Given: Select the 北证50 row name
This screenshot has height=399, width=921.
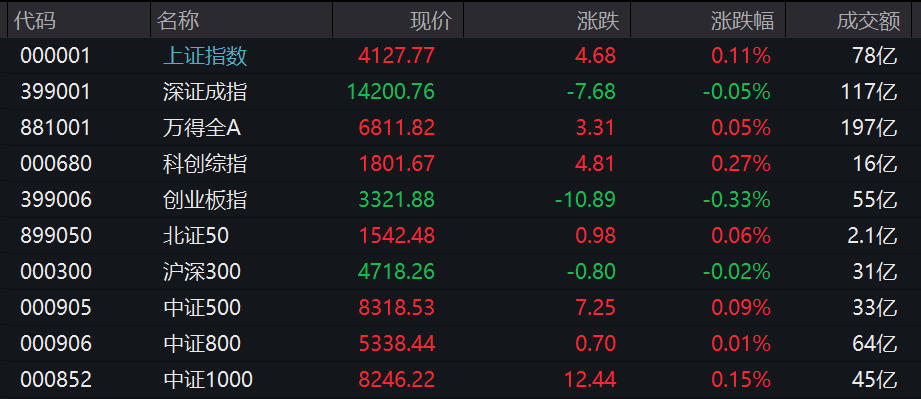Looking at the screenshot, I should coord(196,236).
